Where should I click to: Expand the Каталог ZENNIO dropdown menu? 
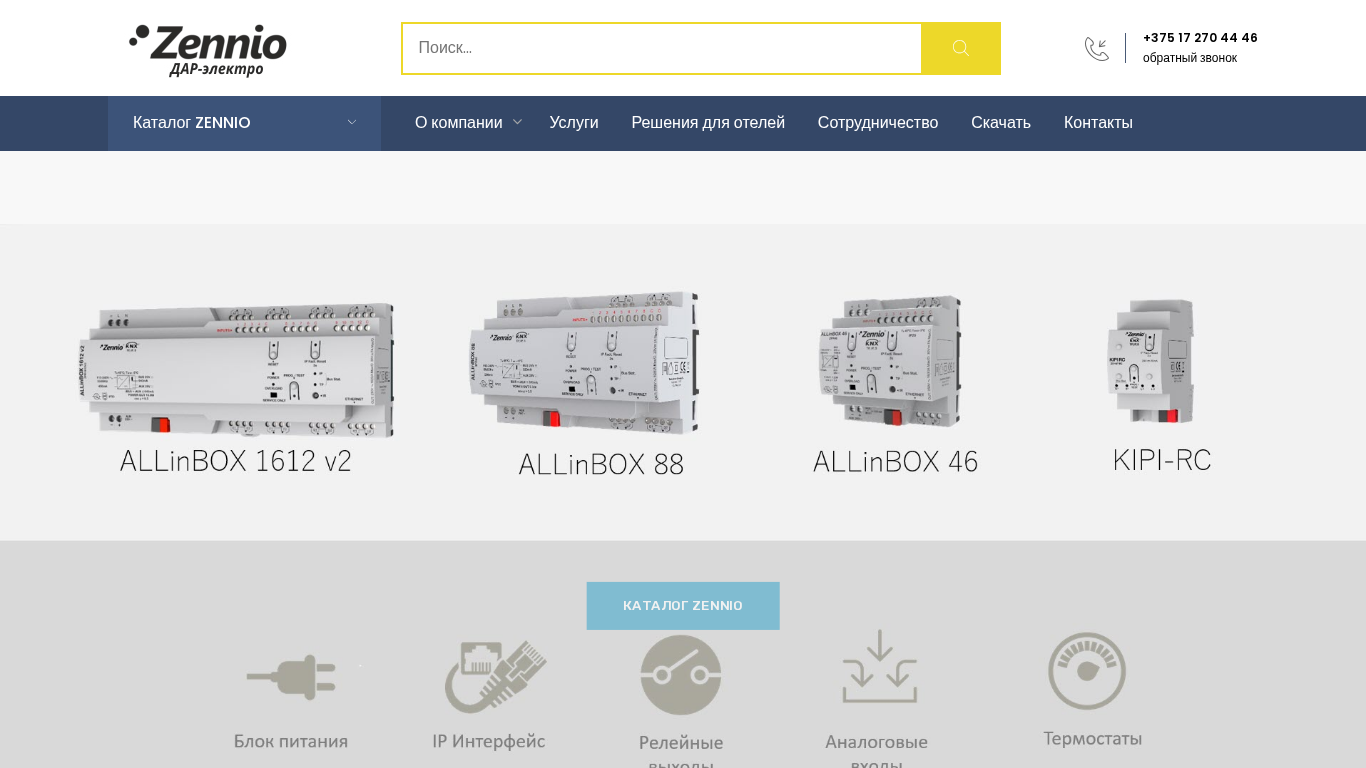(244, 123)
